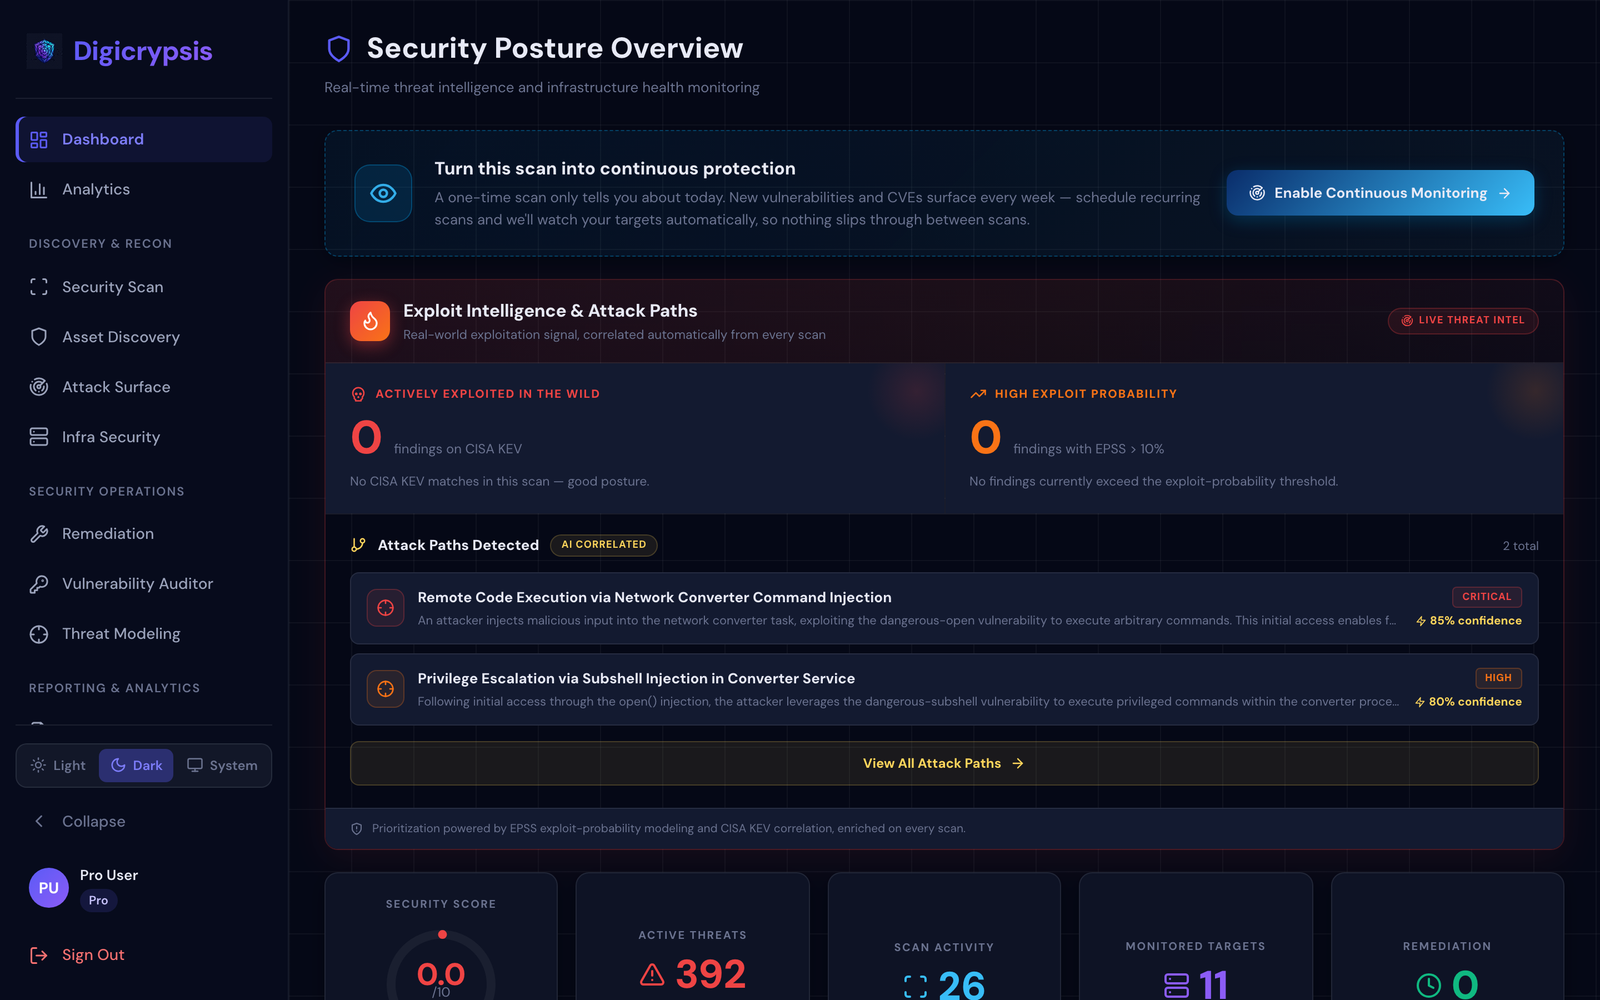Image resolution: width=1600 pixels, height=1000 pixels.
Task: Navigate to Threat Modeling
Action: [x=144, y=634]
